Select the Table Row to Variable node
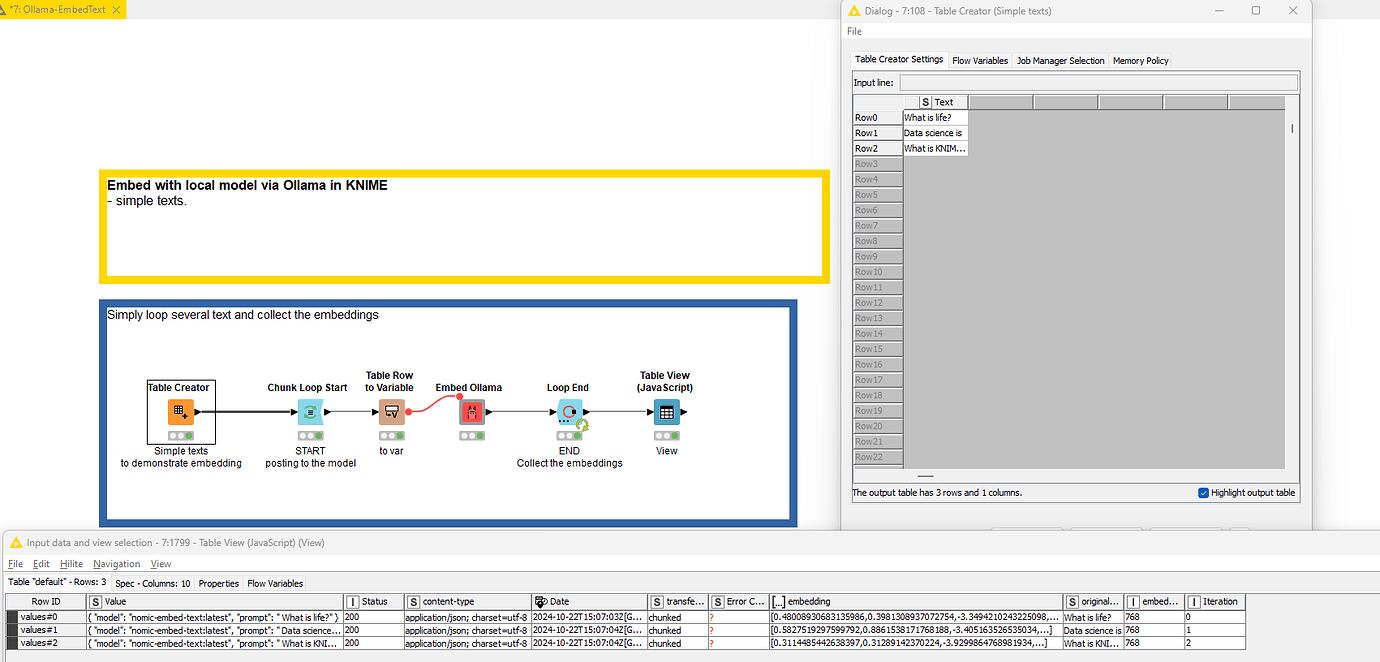1380x662 pixels. 390,412
